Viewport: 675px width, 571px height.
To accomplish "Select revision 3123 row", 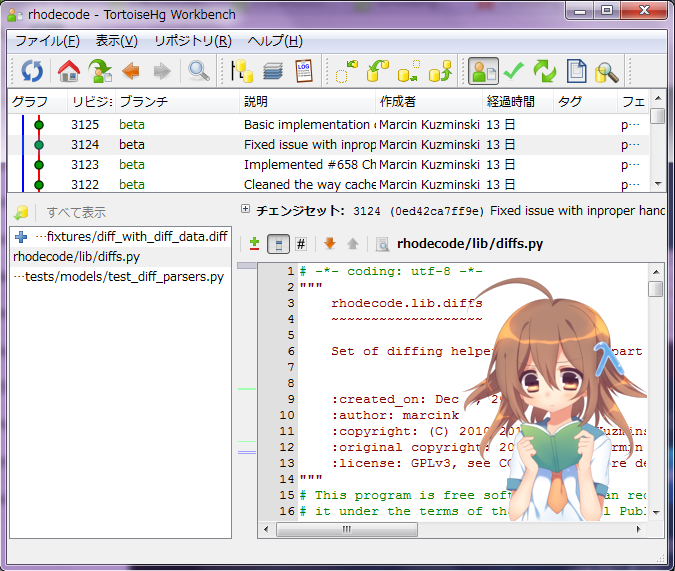I will [x=328, y=164].
